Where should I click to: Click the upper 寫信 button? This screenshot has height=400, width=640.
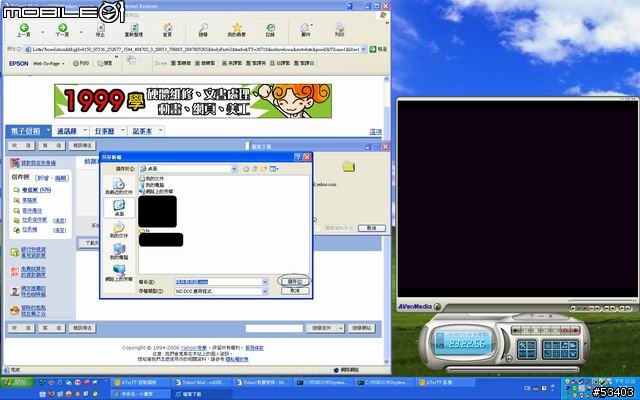pyautogui.click(x=51, y=145)
